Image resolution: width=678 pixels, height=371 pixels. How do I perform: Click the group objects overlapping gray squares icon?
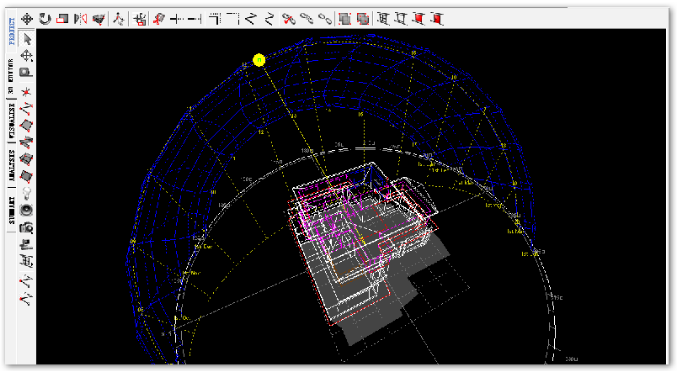click(x=345, y=19)
